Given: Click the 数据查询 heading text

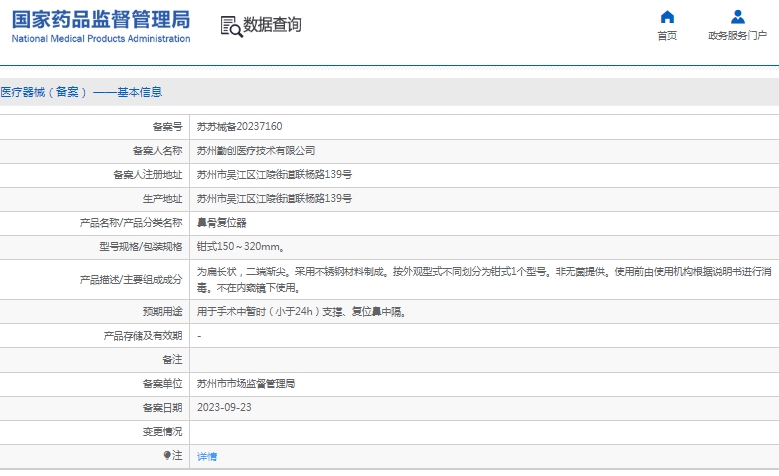Looking at the screenshot, I should (x=272, y=24).
